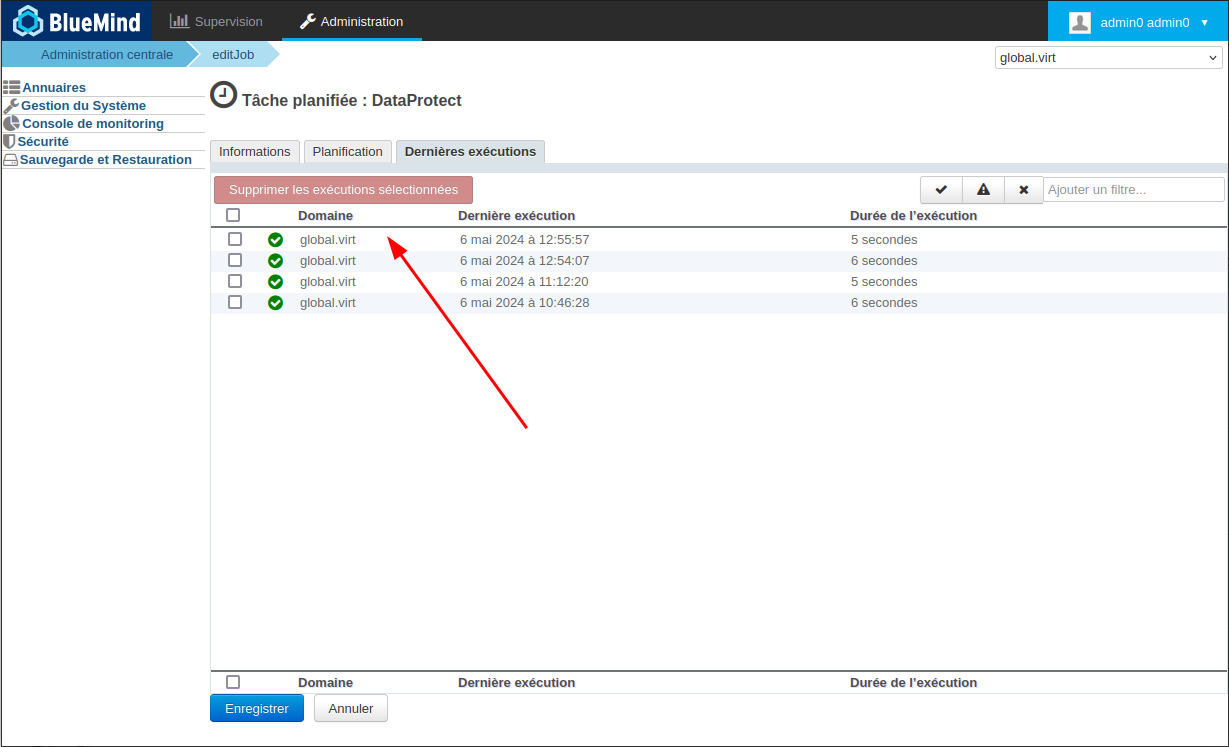Select all executions using top header checkbox
Screen dimensions: 1229x747
point(233,215)
